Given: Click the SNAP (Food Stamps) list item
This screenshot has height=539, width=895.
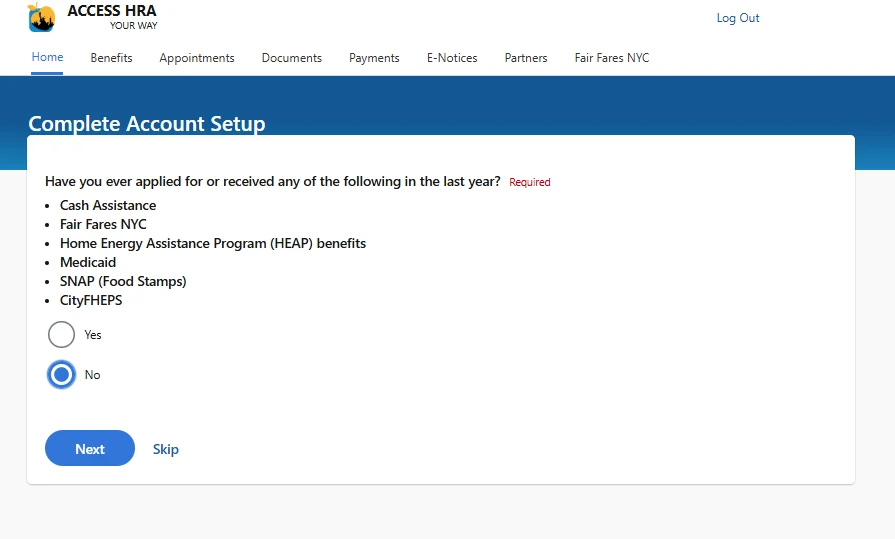Looking at the screenshot, I should [123, 281].
